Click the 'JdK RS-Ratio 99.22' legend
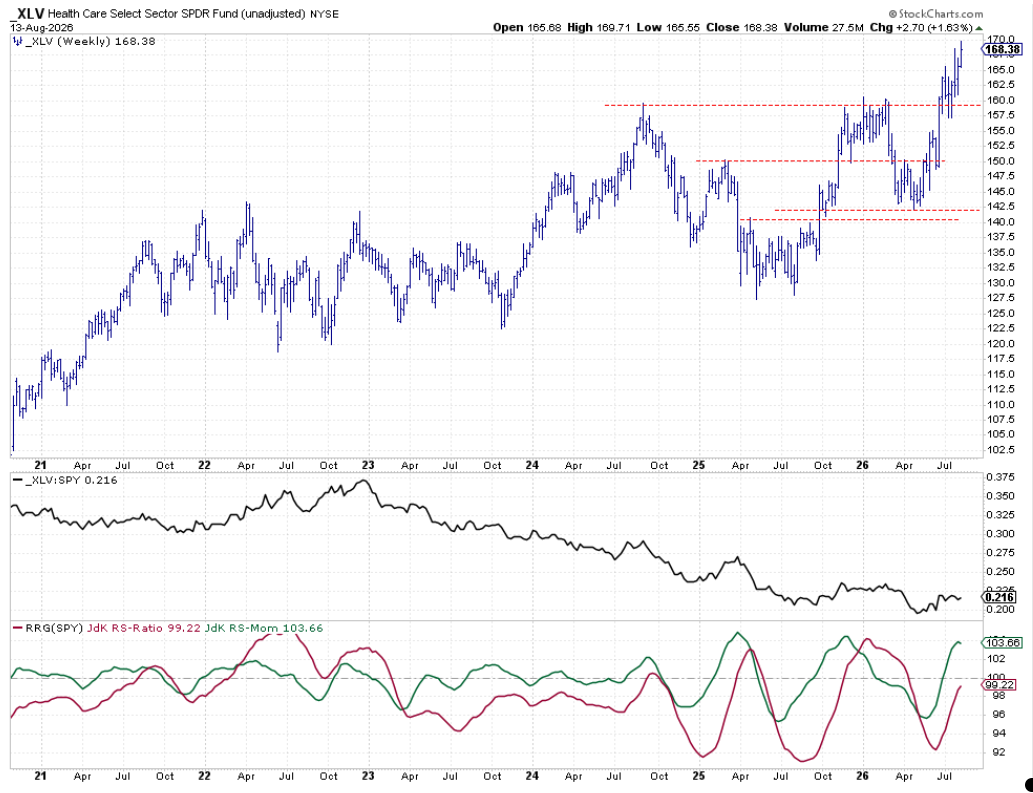 coord(144,628)
